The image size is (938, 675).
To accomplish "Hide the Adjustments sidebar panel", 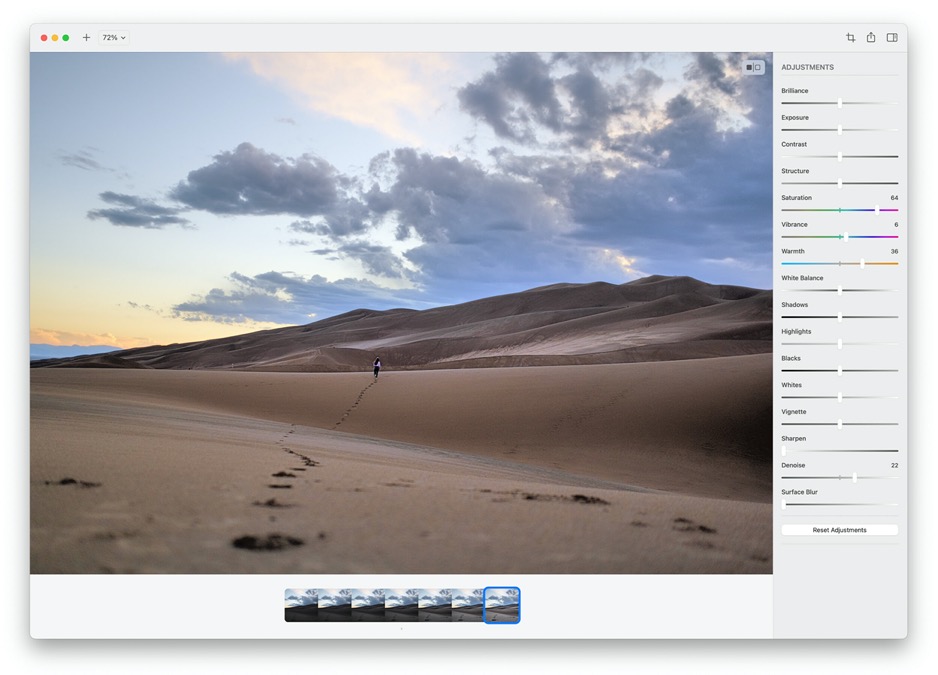I will tap(892, 38).
